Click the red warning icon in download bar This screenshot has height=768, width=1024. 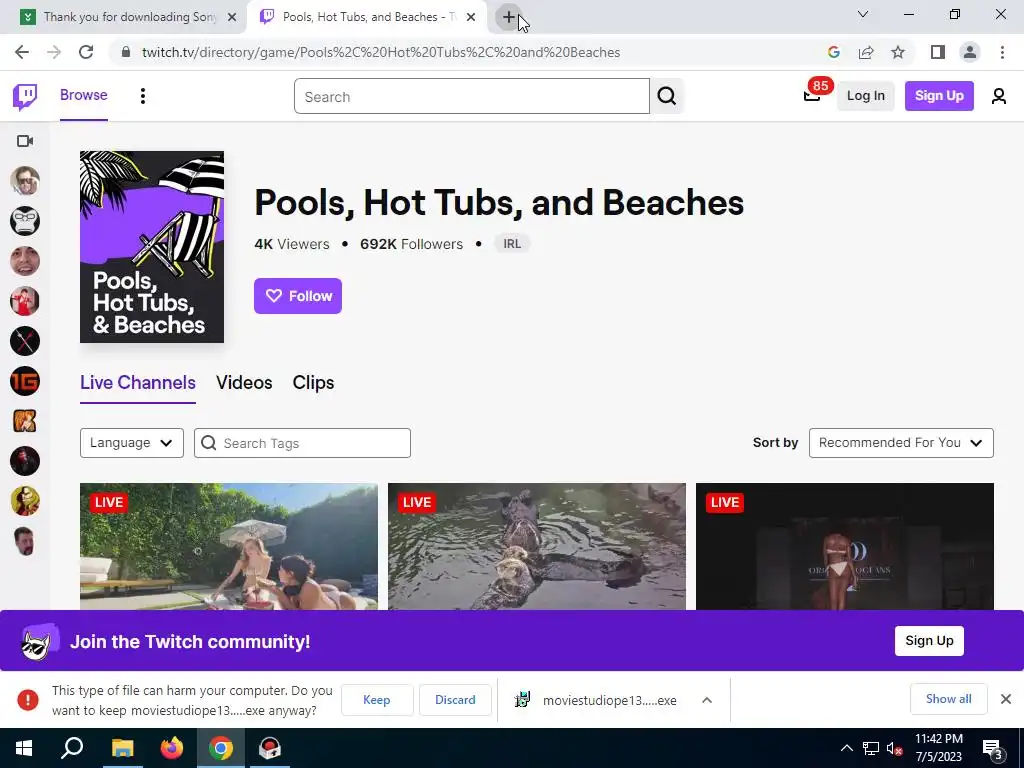[x=27, y=699]
